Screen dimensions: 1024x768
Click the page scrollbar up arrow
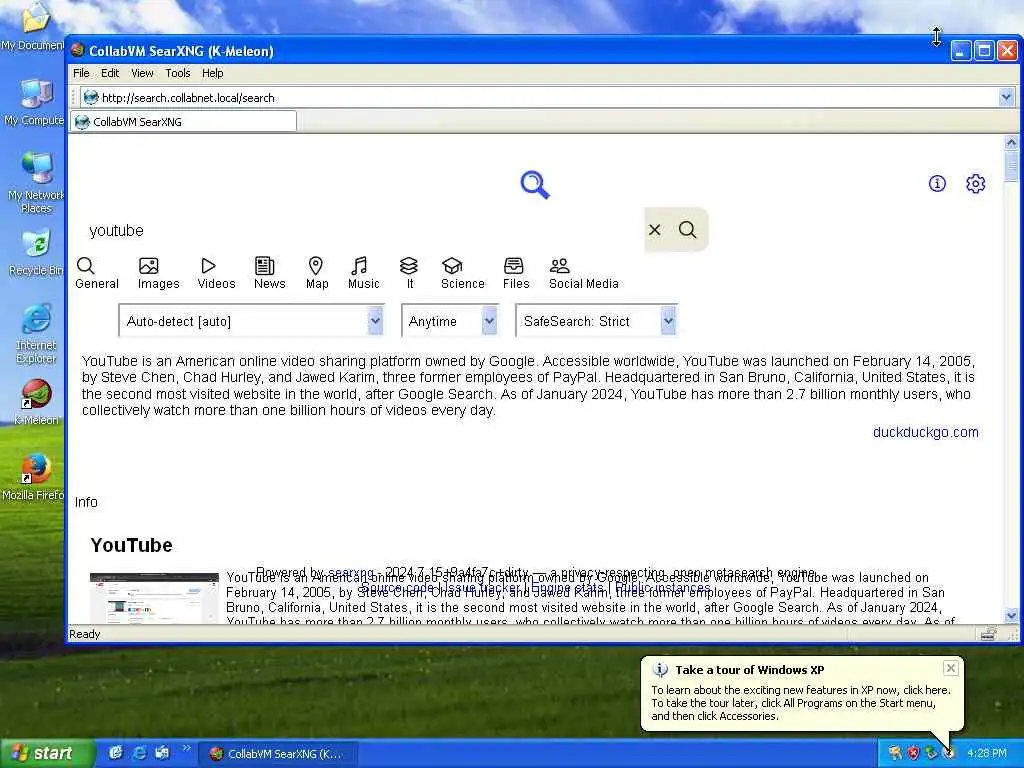click(1011, 142)
